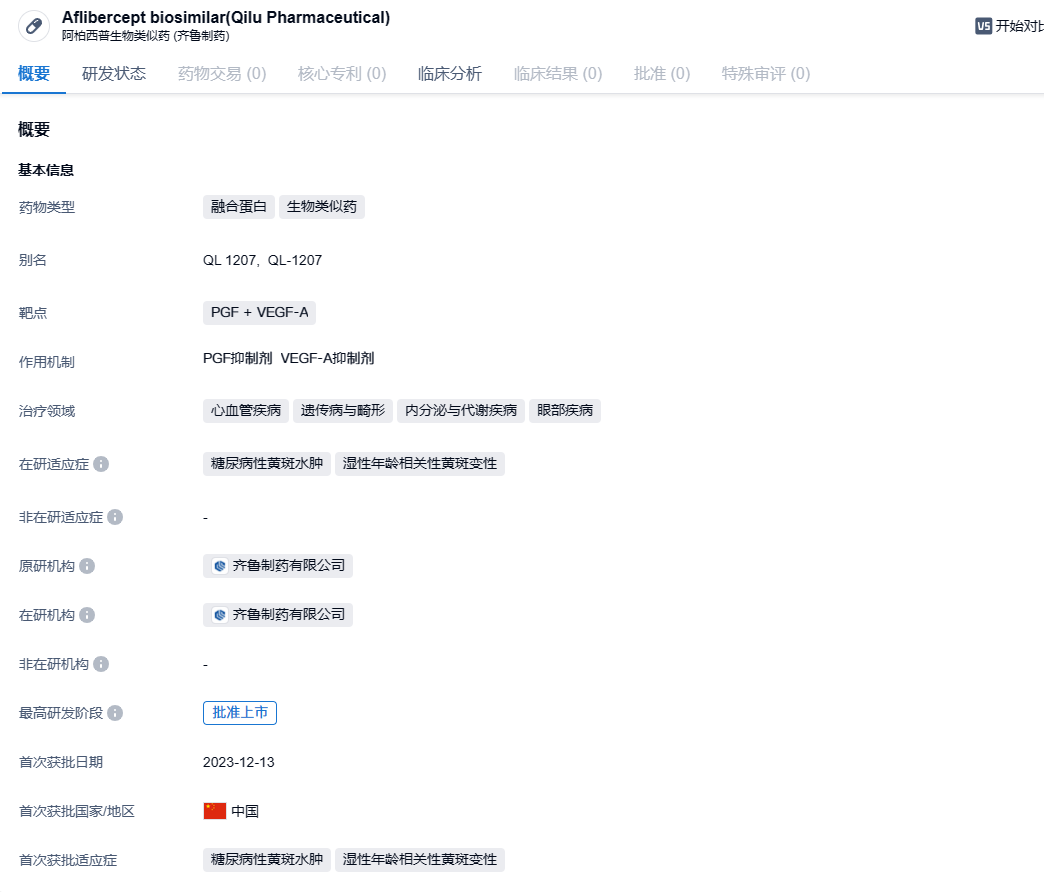Select the 概要 tab

pyautogui.click(x=34, y=73)
